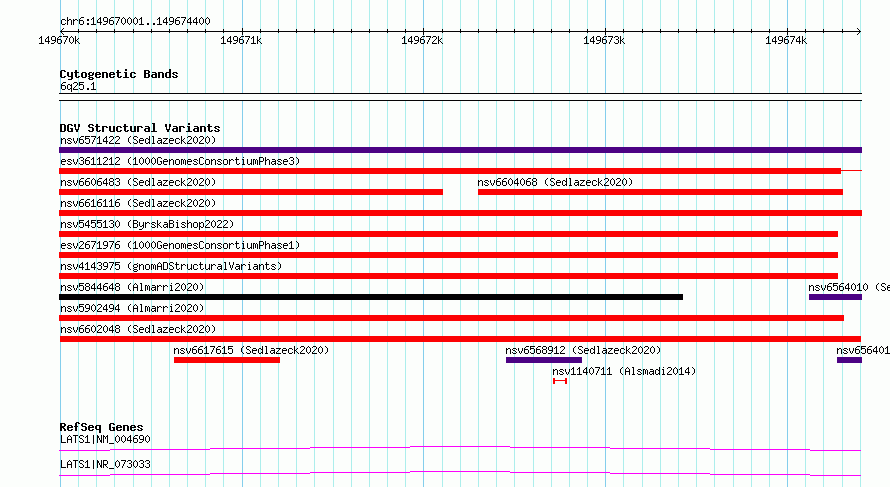890x487 pixels.
Task: Click the 149670k ruler tick label
Action: (59, 40)
